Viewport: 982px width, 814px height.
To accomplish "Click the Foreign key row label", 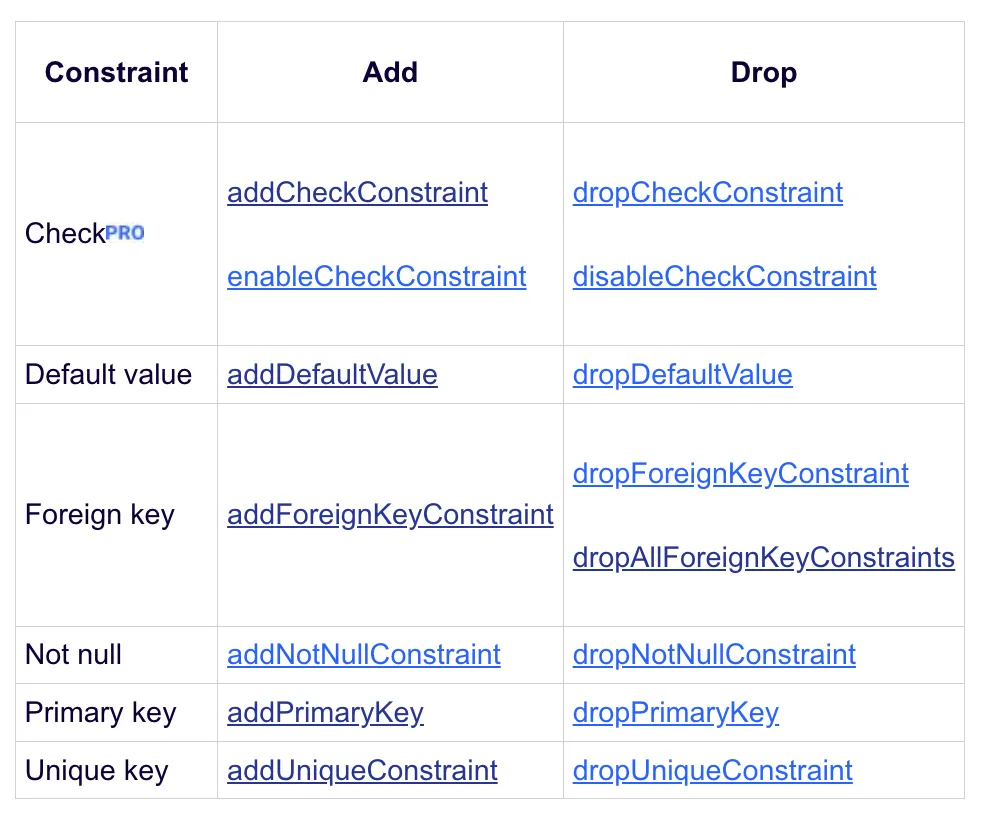I will click(x=100, y=515).
